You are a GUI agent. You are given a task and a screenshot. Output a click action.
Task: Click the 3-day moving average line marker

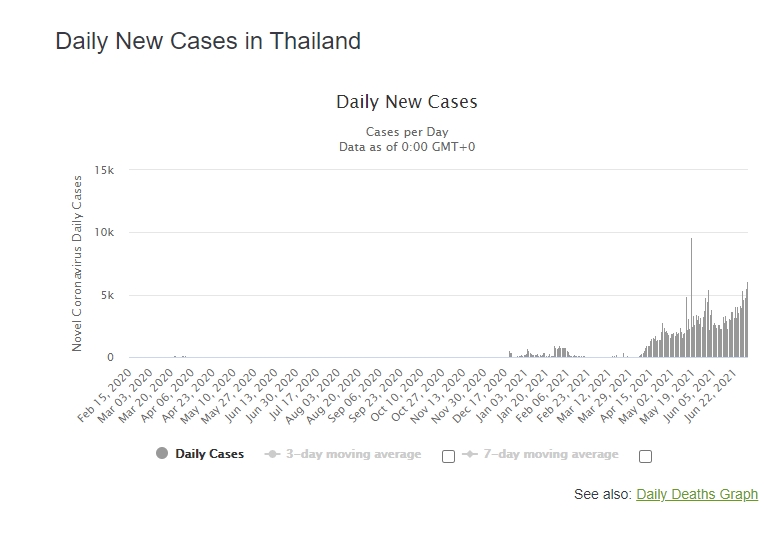point(272,454)
